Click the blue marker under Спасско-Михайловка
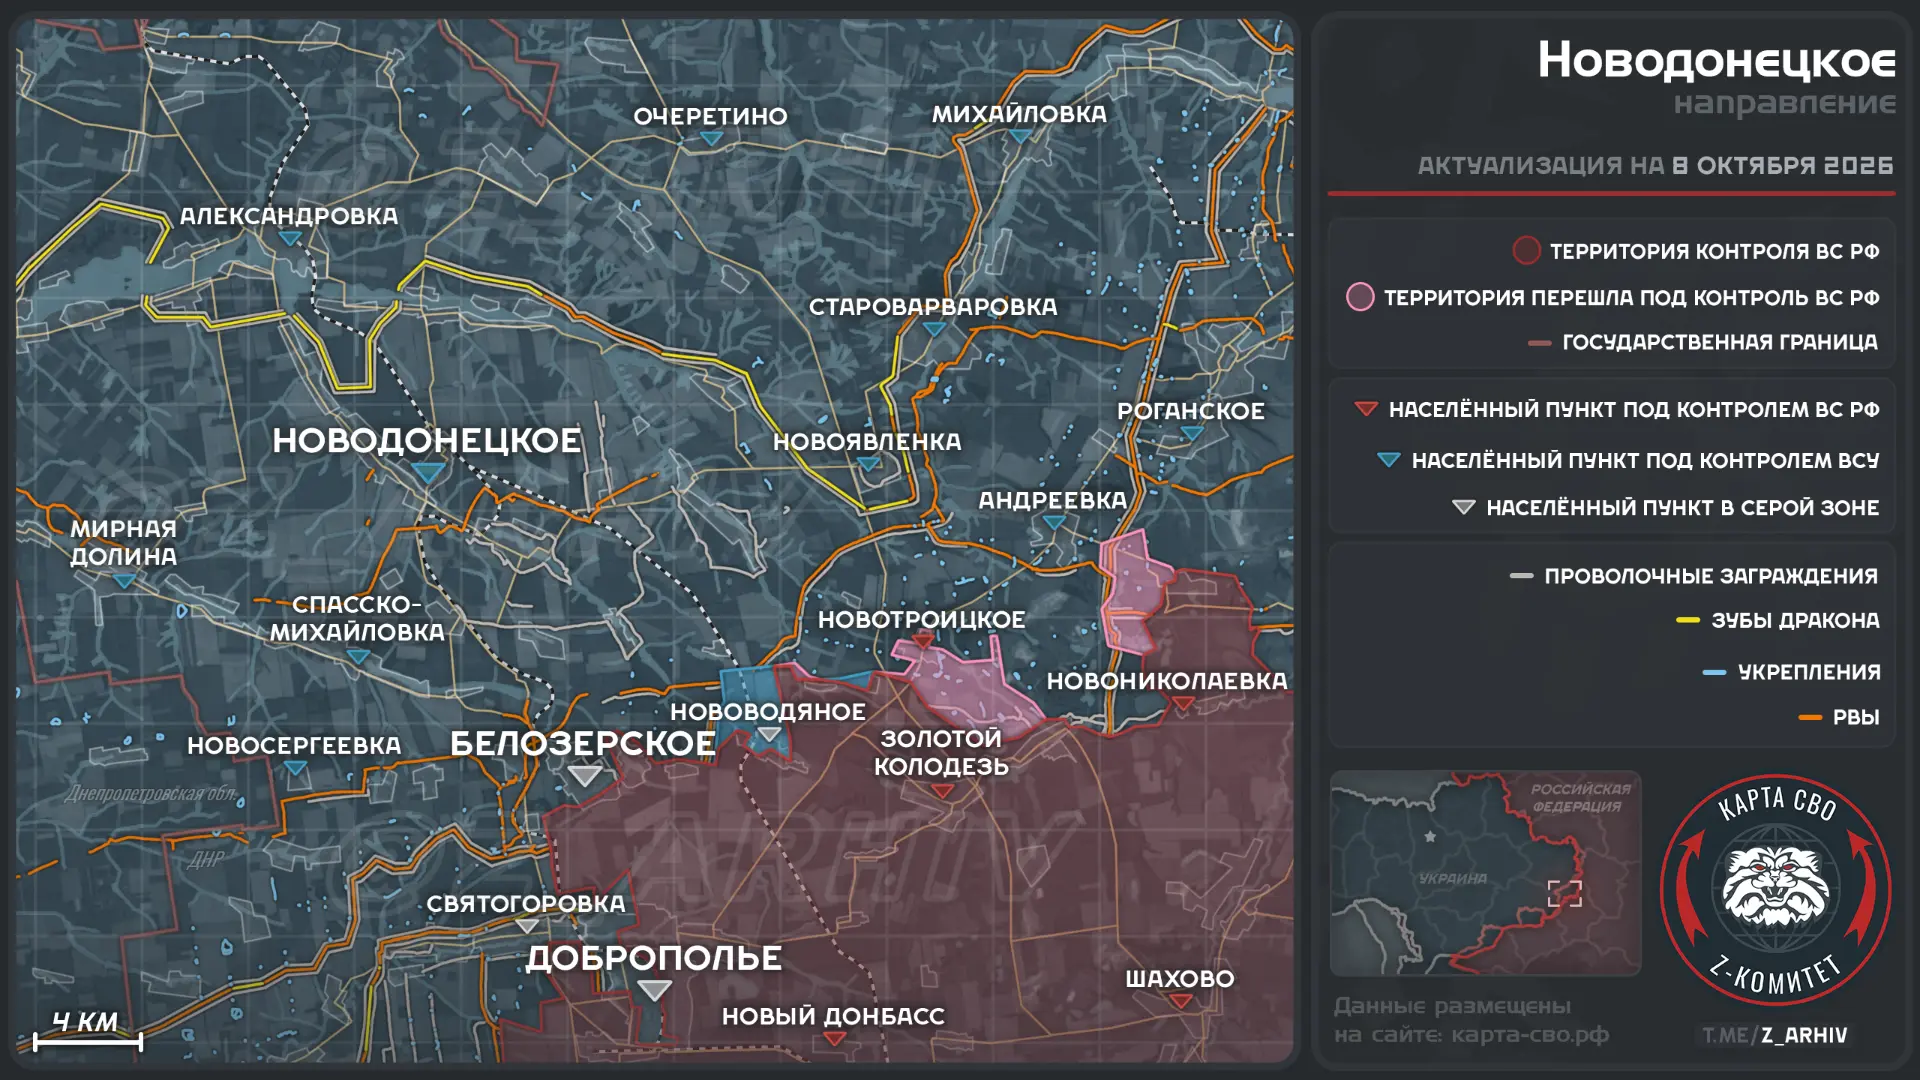Screen dimensions: 1920x1080 [358, 656]
